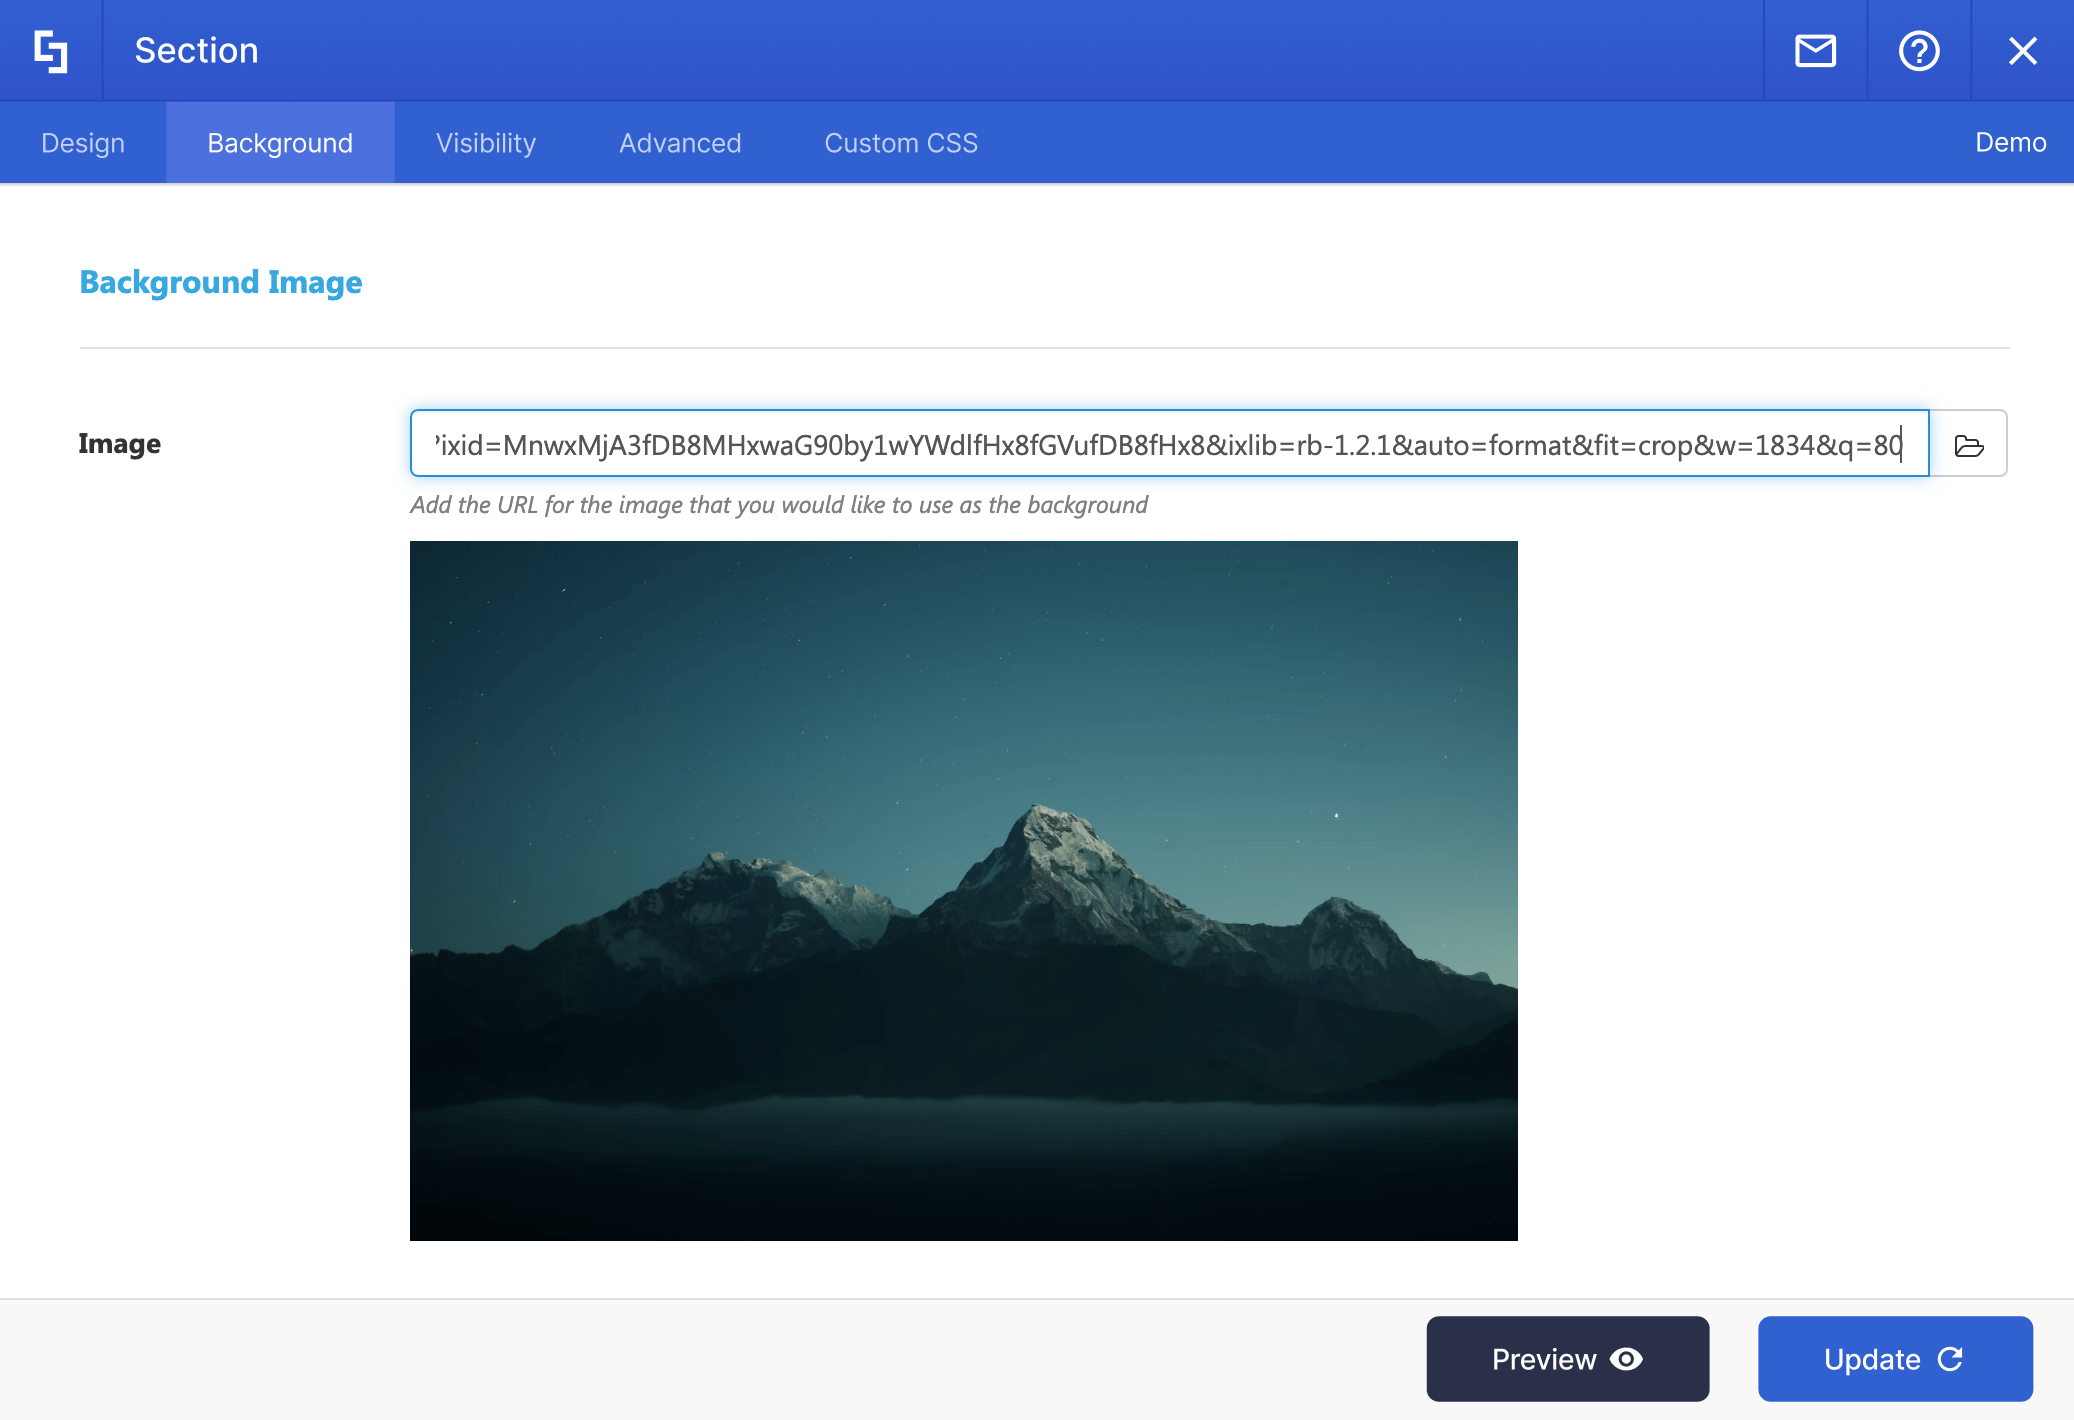The image size is (2074, 1420).
Task: Click the Demo link
Action: 2010,143
